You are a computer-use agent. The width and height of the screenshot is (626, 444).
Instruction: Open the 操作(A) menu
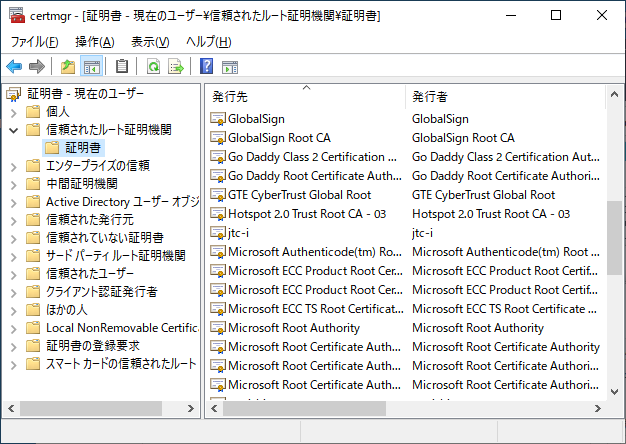(95, 42)
